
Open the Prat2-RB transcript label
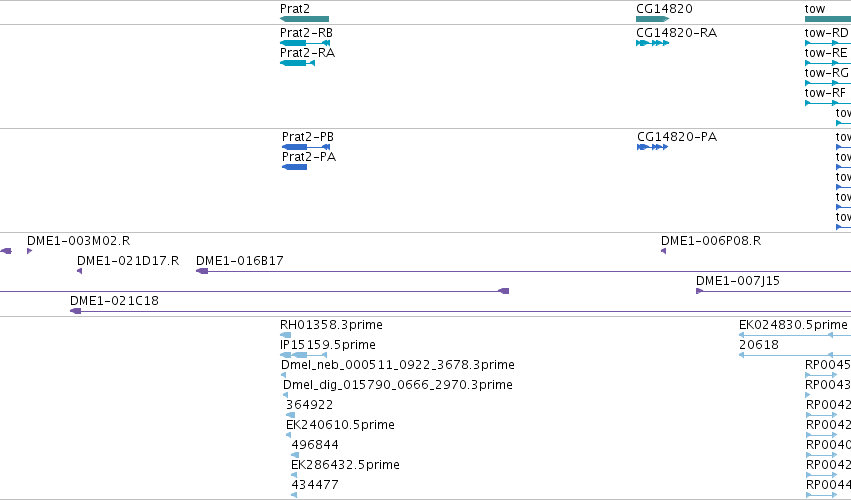point(306,33)
